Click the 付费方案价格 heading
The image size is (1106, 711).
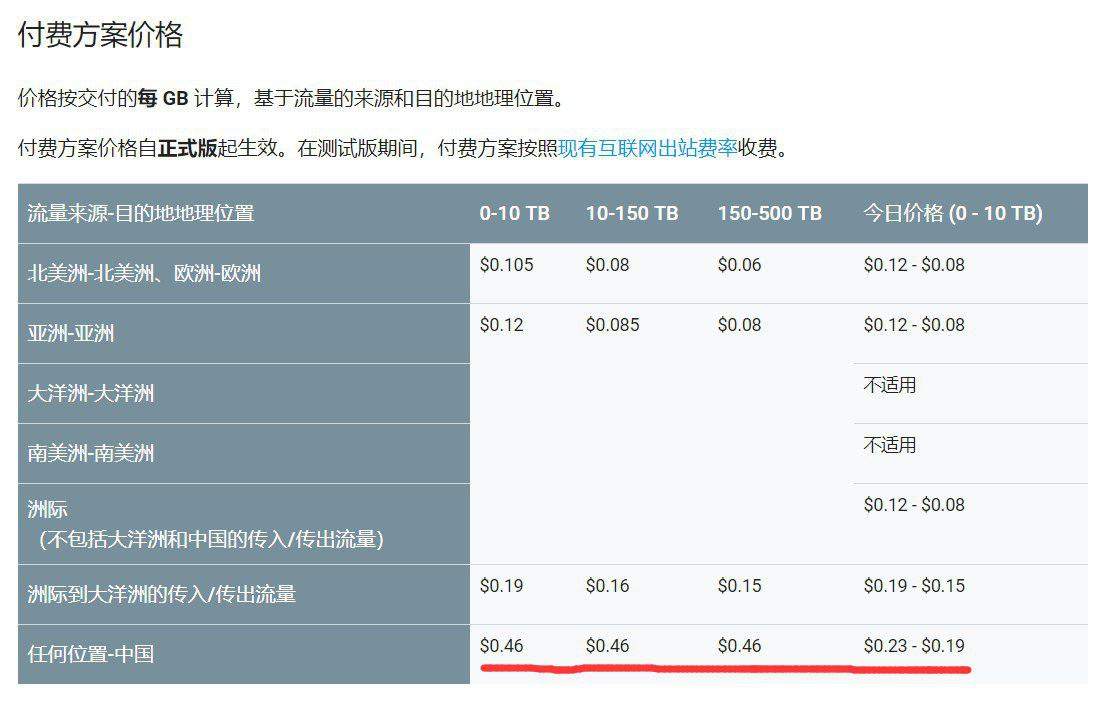pyautogui.click(x=100, y=35)
